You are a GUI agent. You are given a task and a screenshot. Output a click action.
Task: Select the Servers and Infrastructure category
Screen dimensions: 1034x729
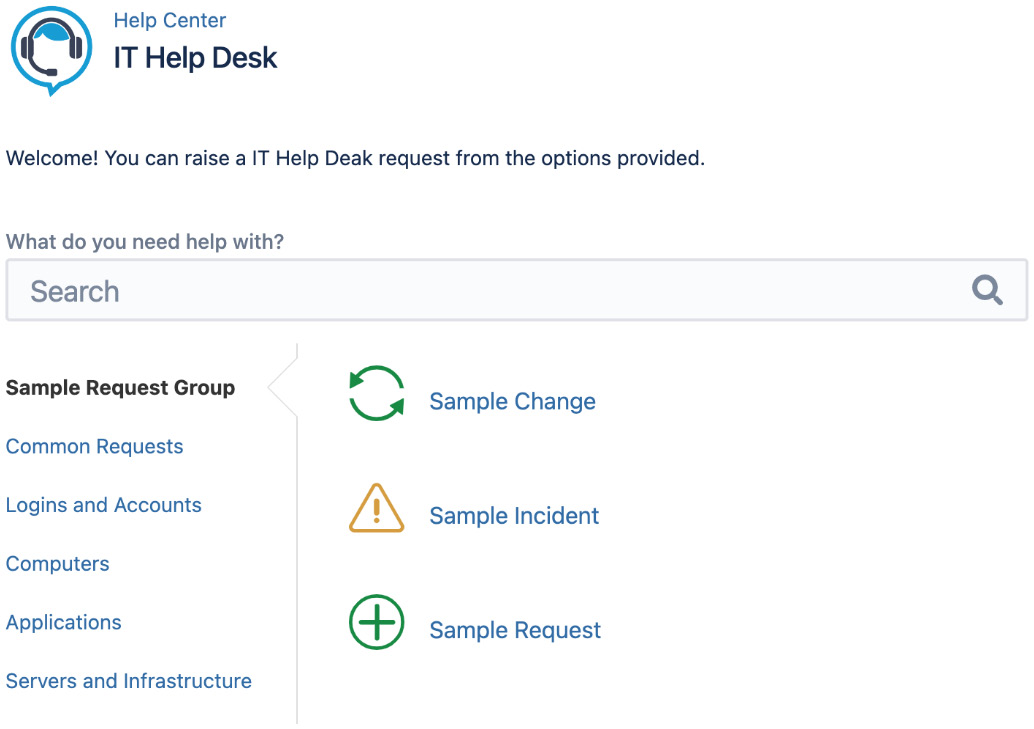129,681
